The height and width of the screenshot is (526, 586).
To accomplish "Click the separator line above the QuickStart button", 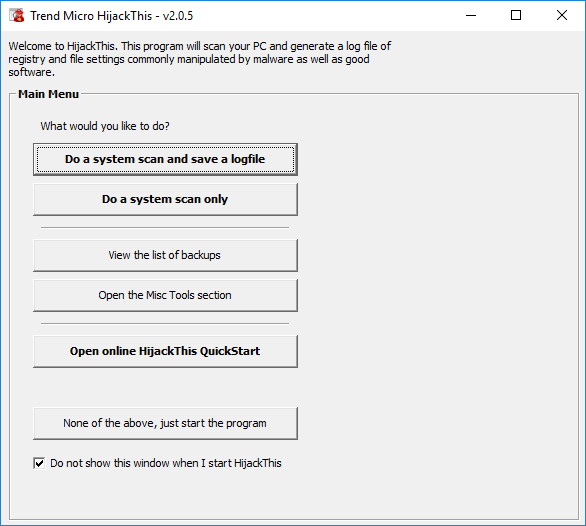I will pyautogui.click(x=165, y=324).
